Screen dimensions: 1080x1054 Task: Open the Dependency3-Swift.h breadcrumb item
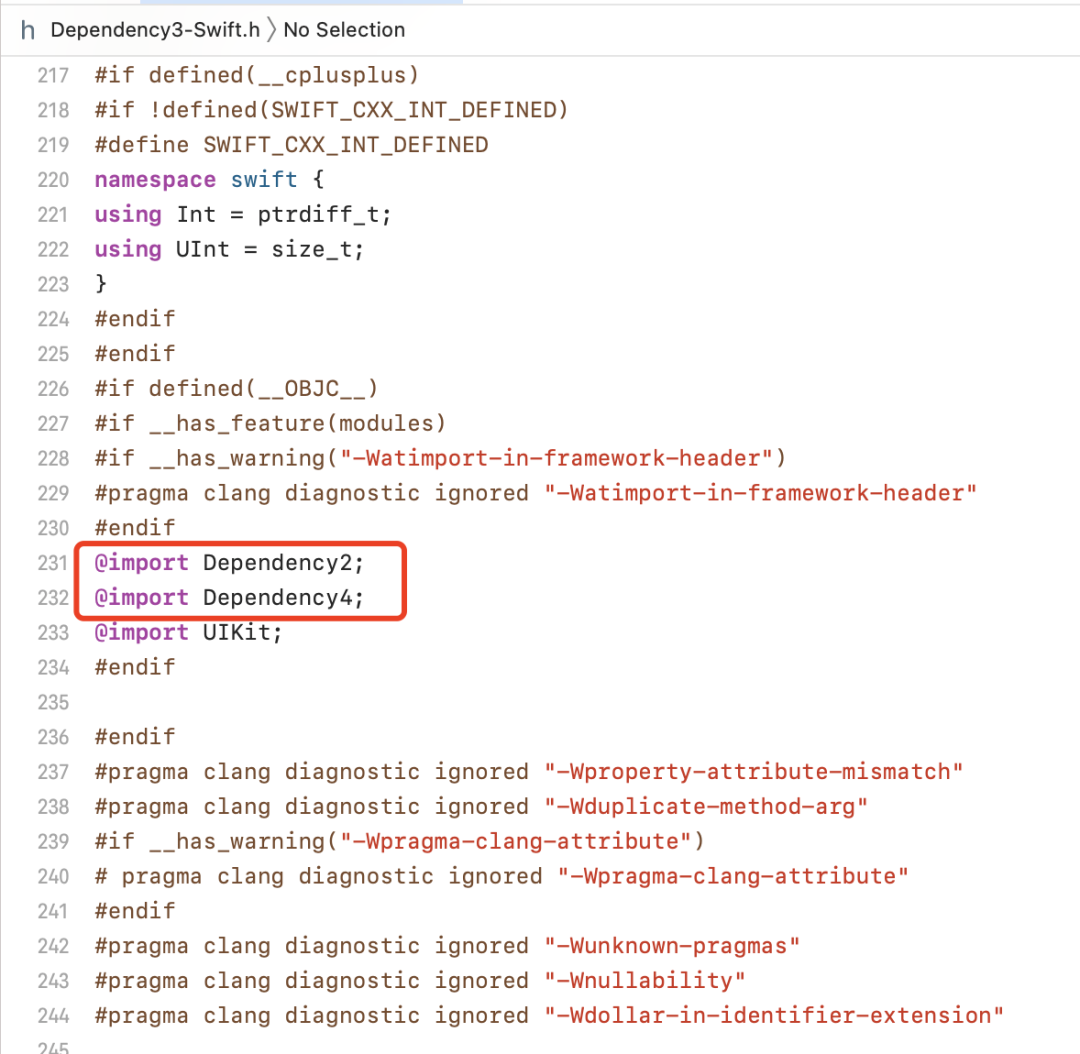155,30
